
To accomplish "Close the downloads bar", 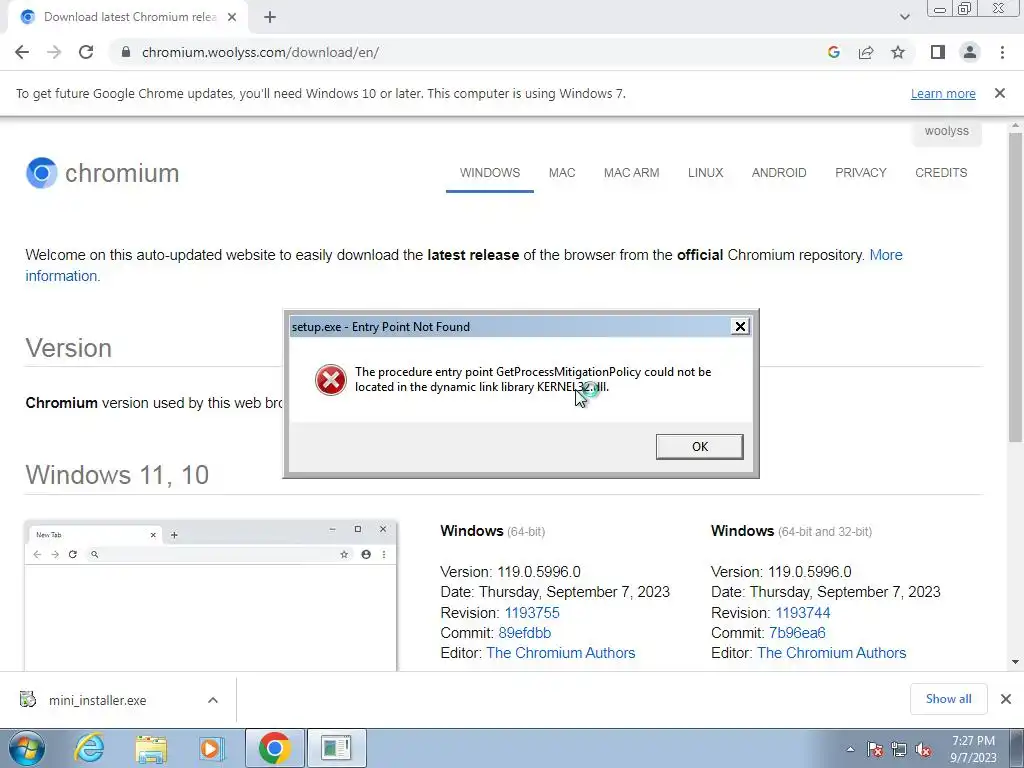I will [1006, 699].
